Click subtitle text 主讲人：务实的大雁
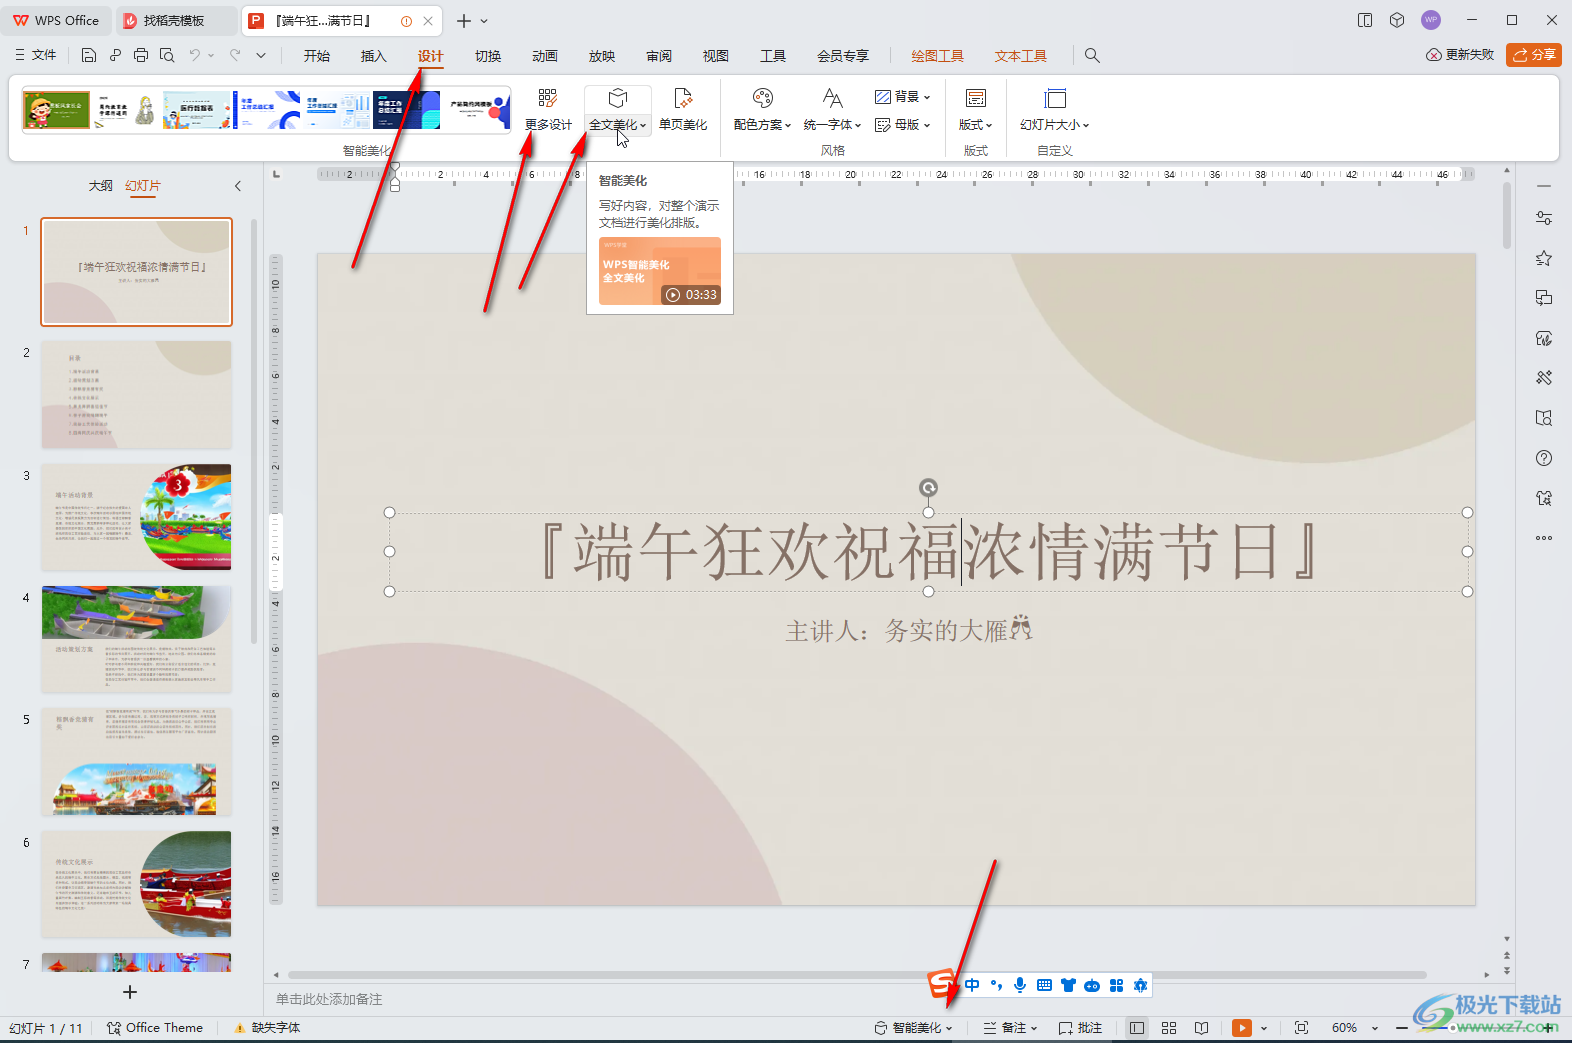Image resolution: width=1572 pixels, height=1043 pixels. (908, 630)
